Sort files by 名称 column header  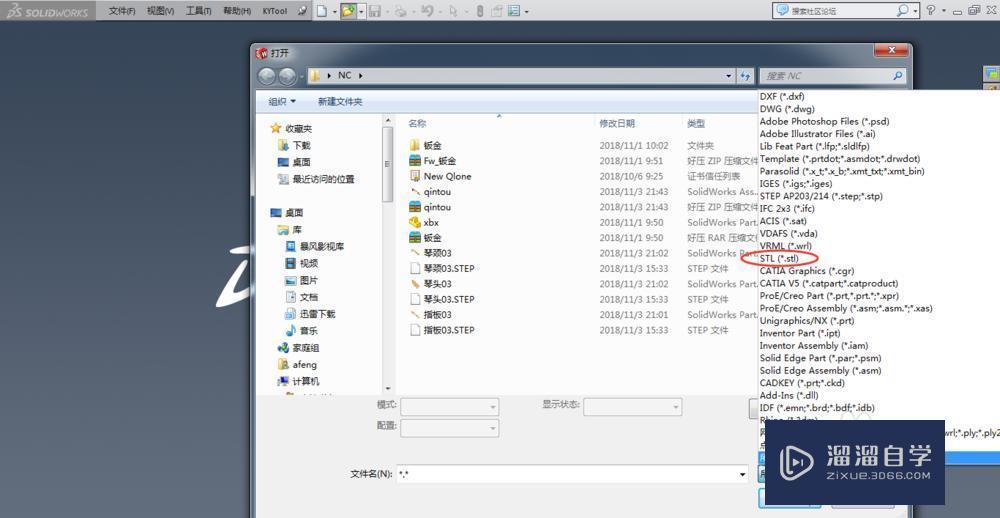(417, 123)
